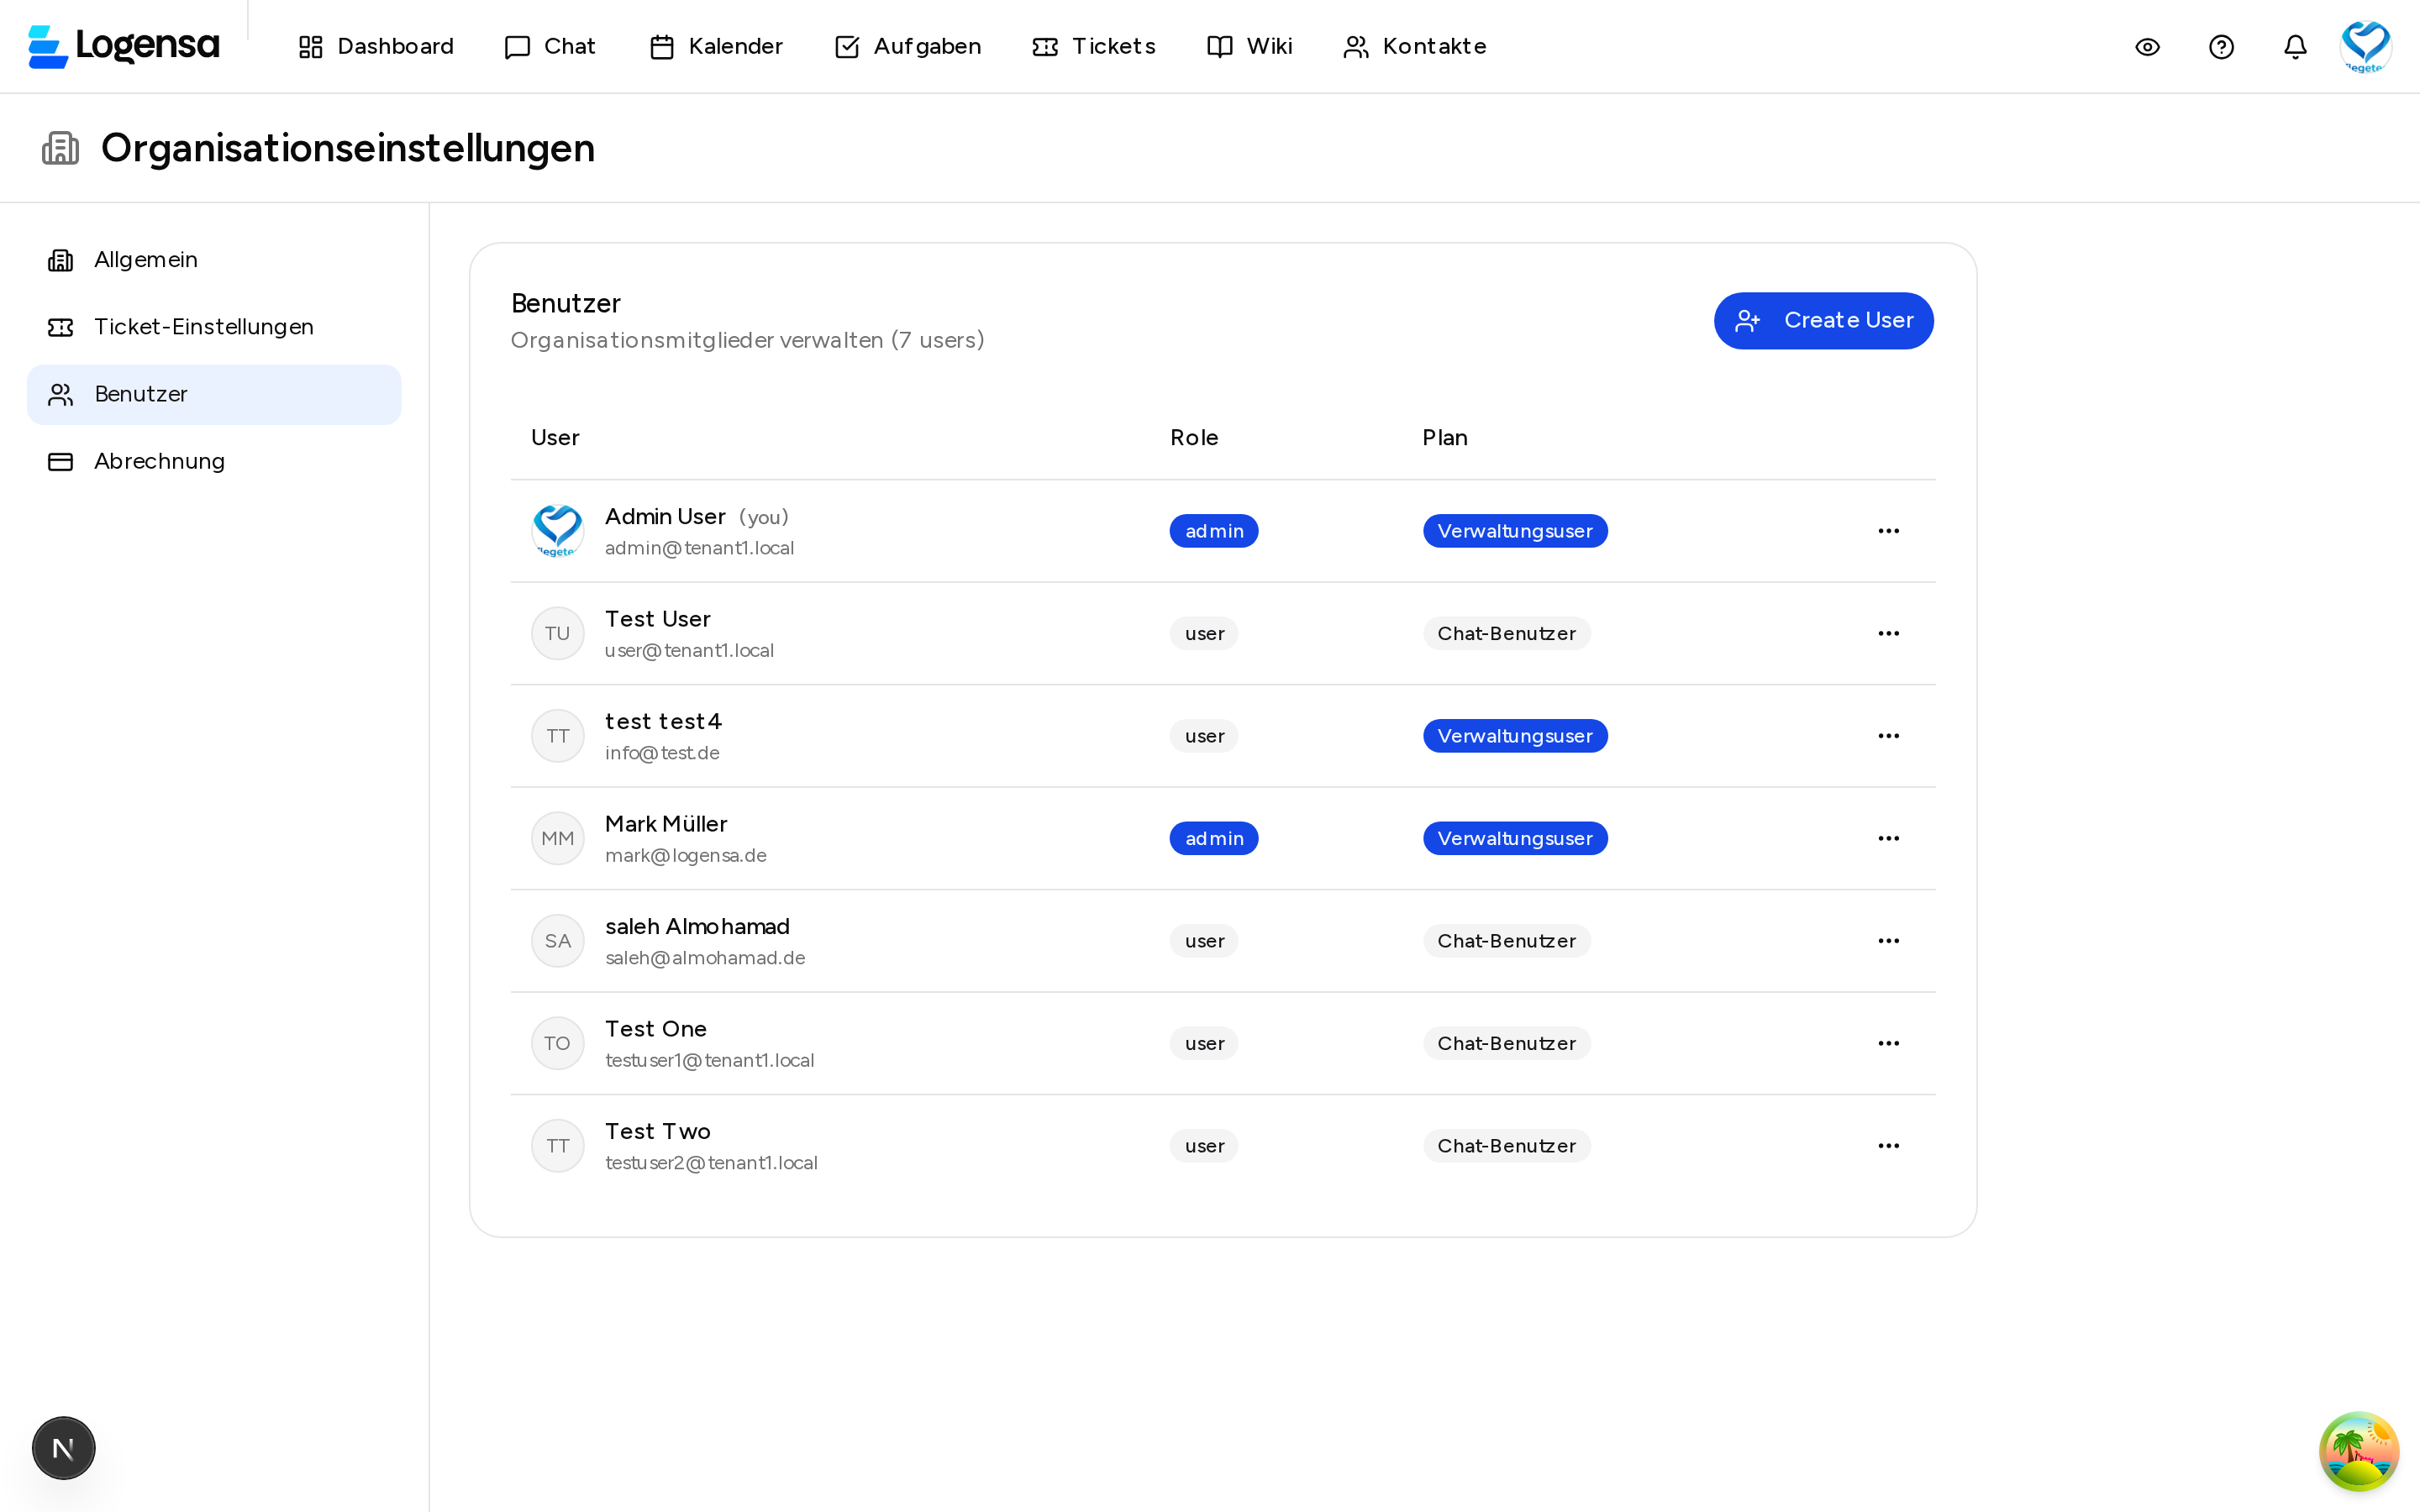
Task: Open row options for Test Two
Action: 1888,1146
